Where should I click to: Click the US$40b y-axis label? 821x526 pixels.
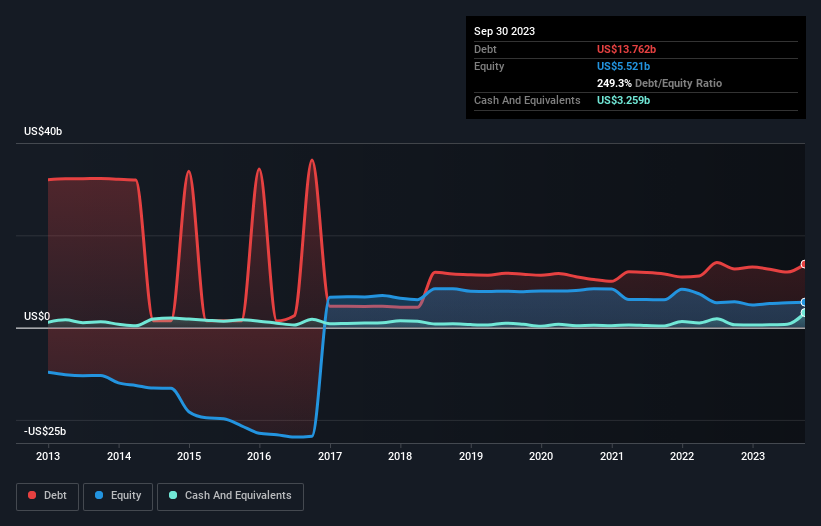(x=43, y=131)
